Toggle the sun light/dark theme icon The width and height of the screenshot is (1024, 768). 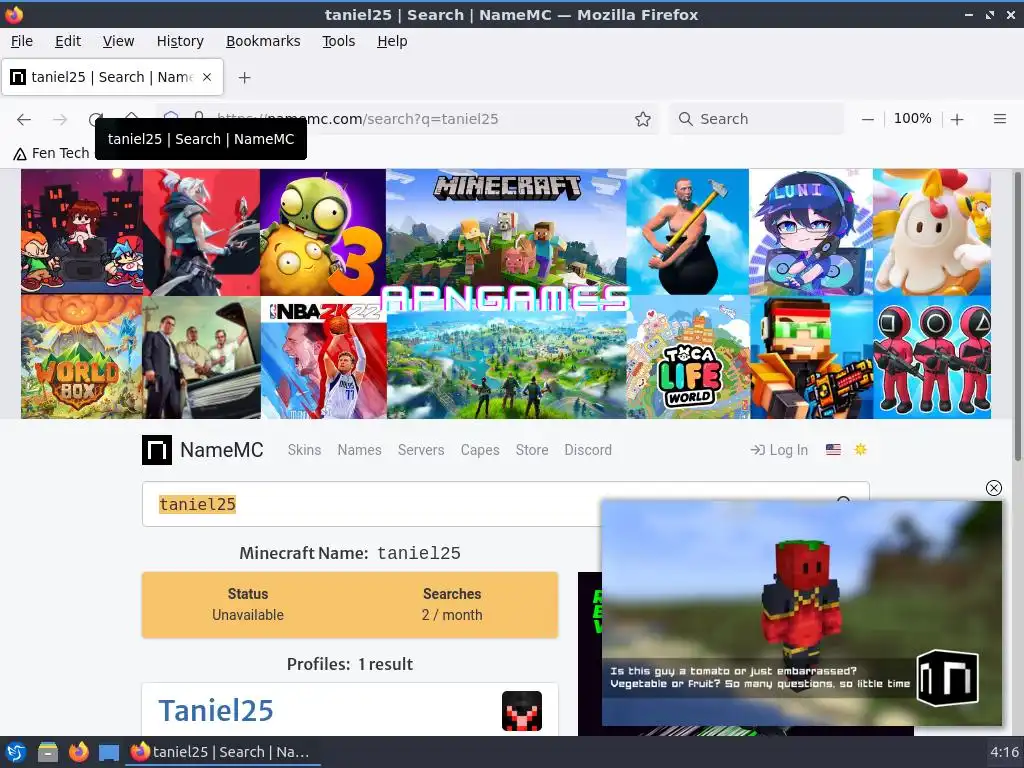860,449
